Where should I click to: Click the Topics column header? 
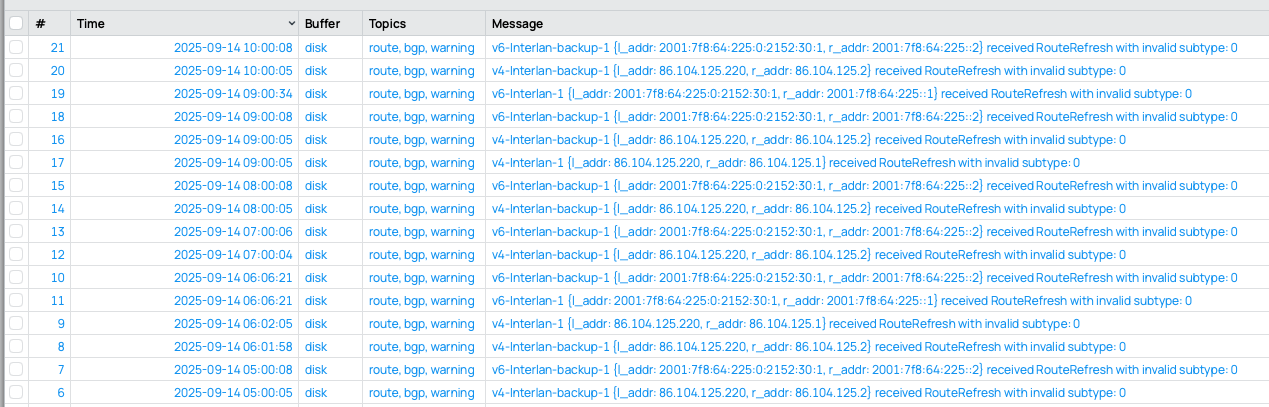click(387, 23)
